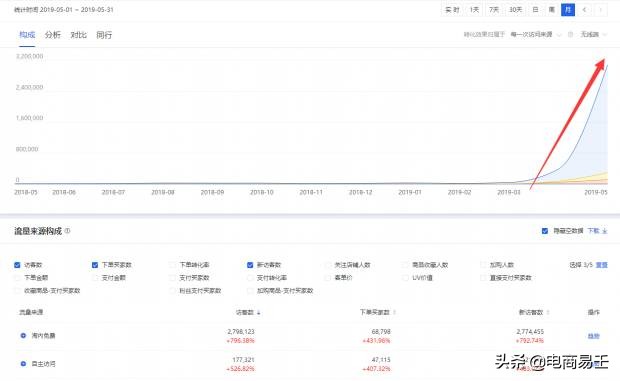Click the 2,774,455 new visitors value
This screenshot has width=620, height=381.
(530, 332)
